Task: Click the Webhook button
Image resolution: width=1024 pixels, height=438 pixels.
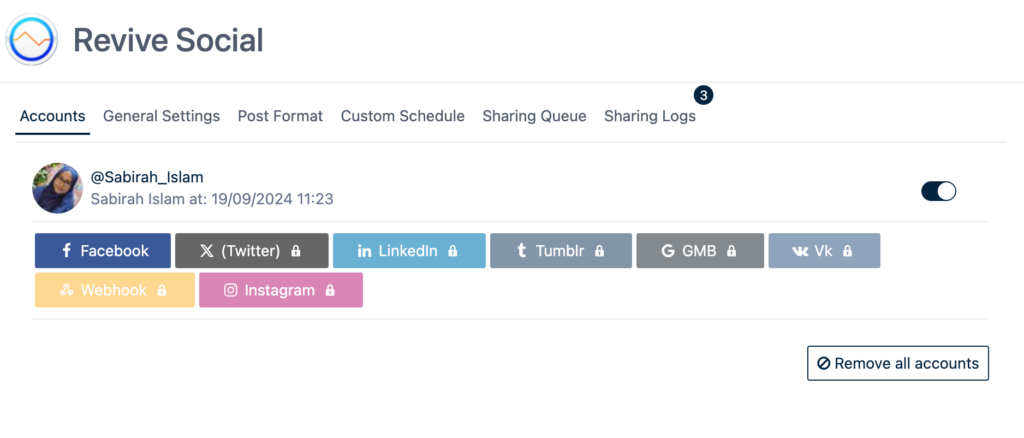Action: pos(114,290)
